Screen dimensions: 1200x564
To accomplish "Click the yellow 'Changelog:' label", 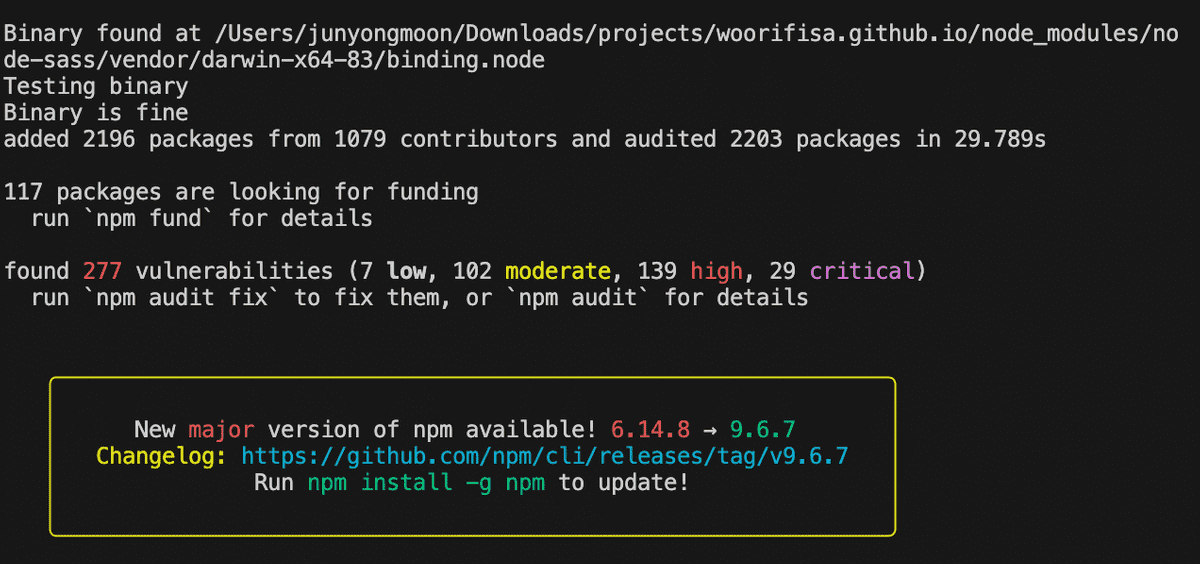I will coord(162,457).
